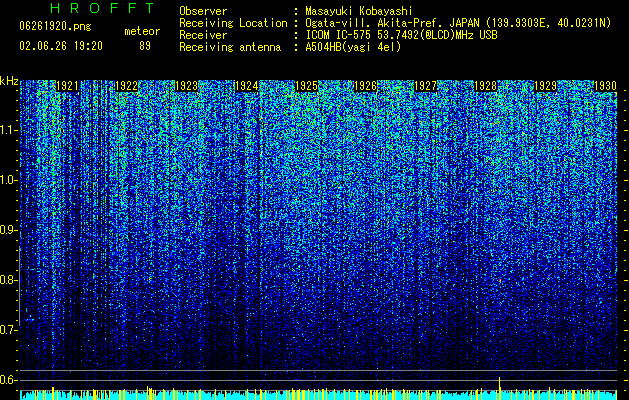Viewport: 629px width, 400px height.
Task: Click the tall yellow spike near 1928
Action: [x=499, y=388]
